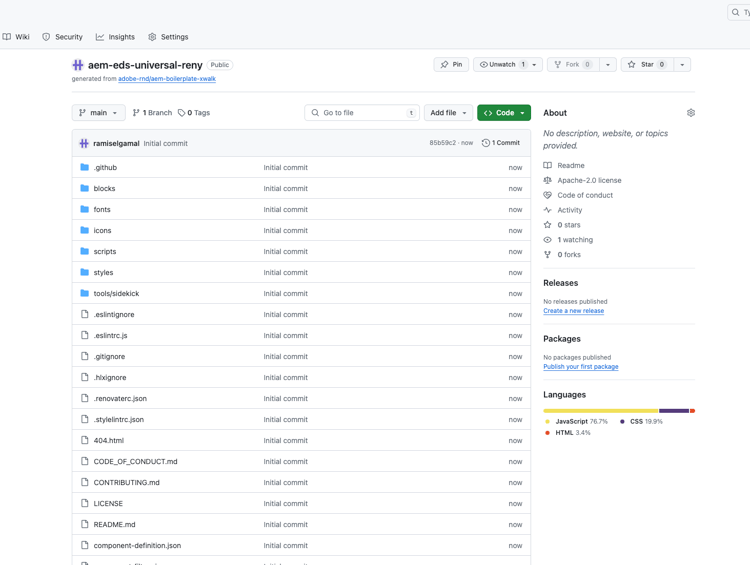The height and width of the screenshot is (565, 750).
Task: Edit repository details via About gear icon
Action: [x=691, y=113]
